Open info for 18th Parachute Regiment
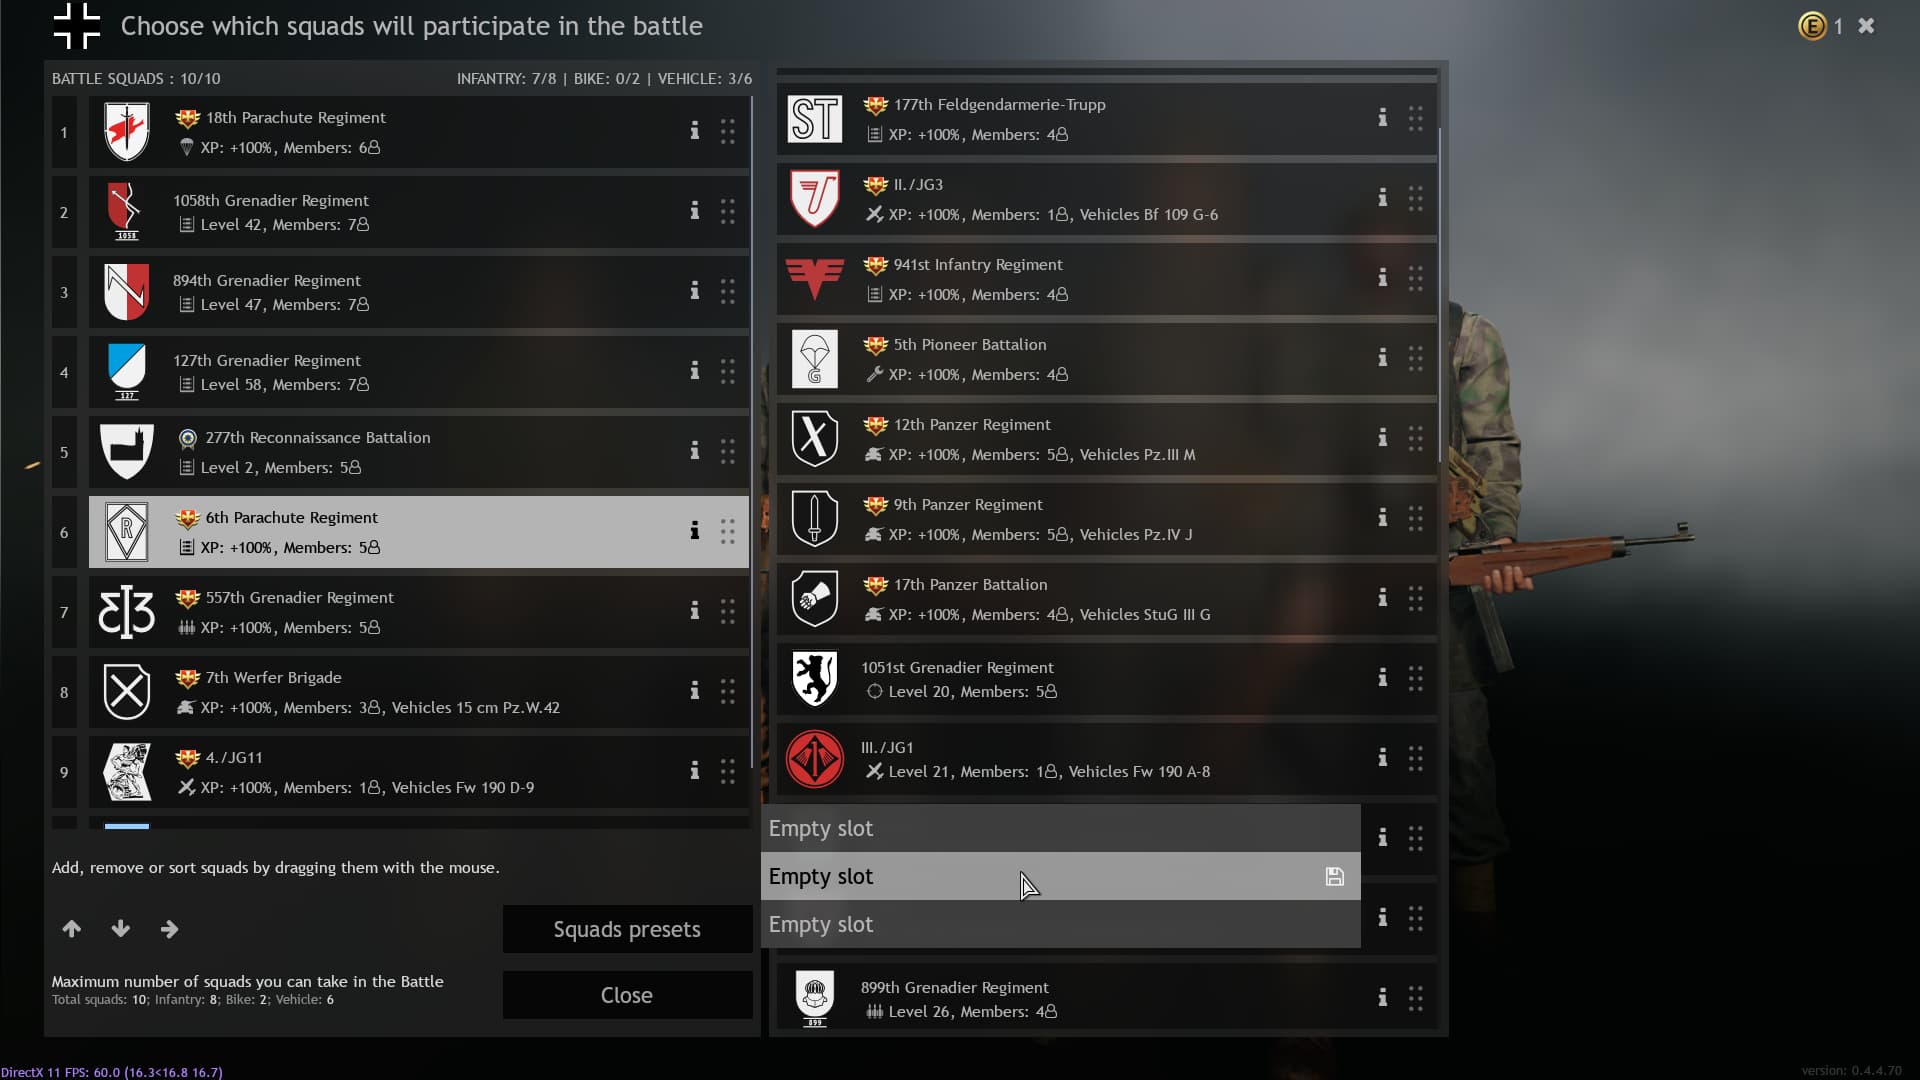 (x=694, y=131)
